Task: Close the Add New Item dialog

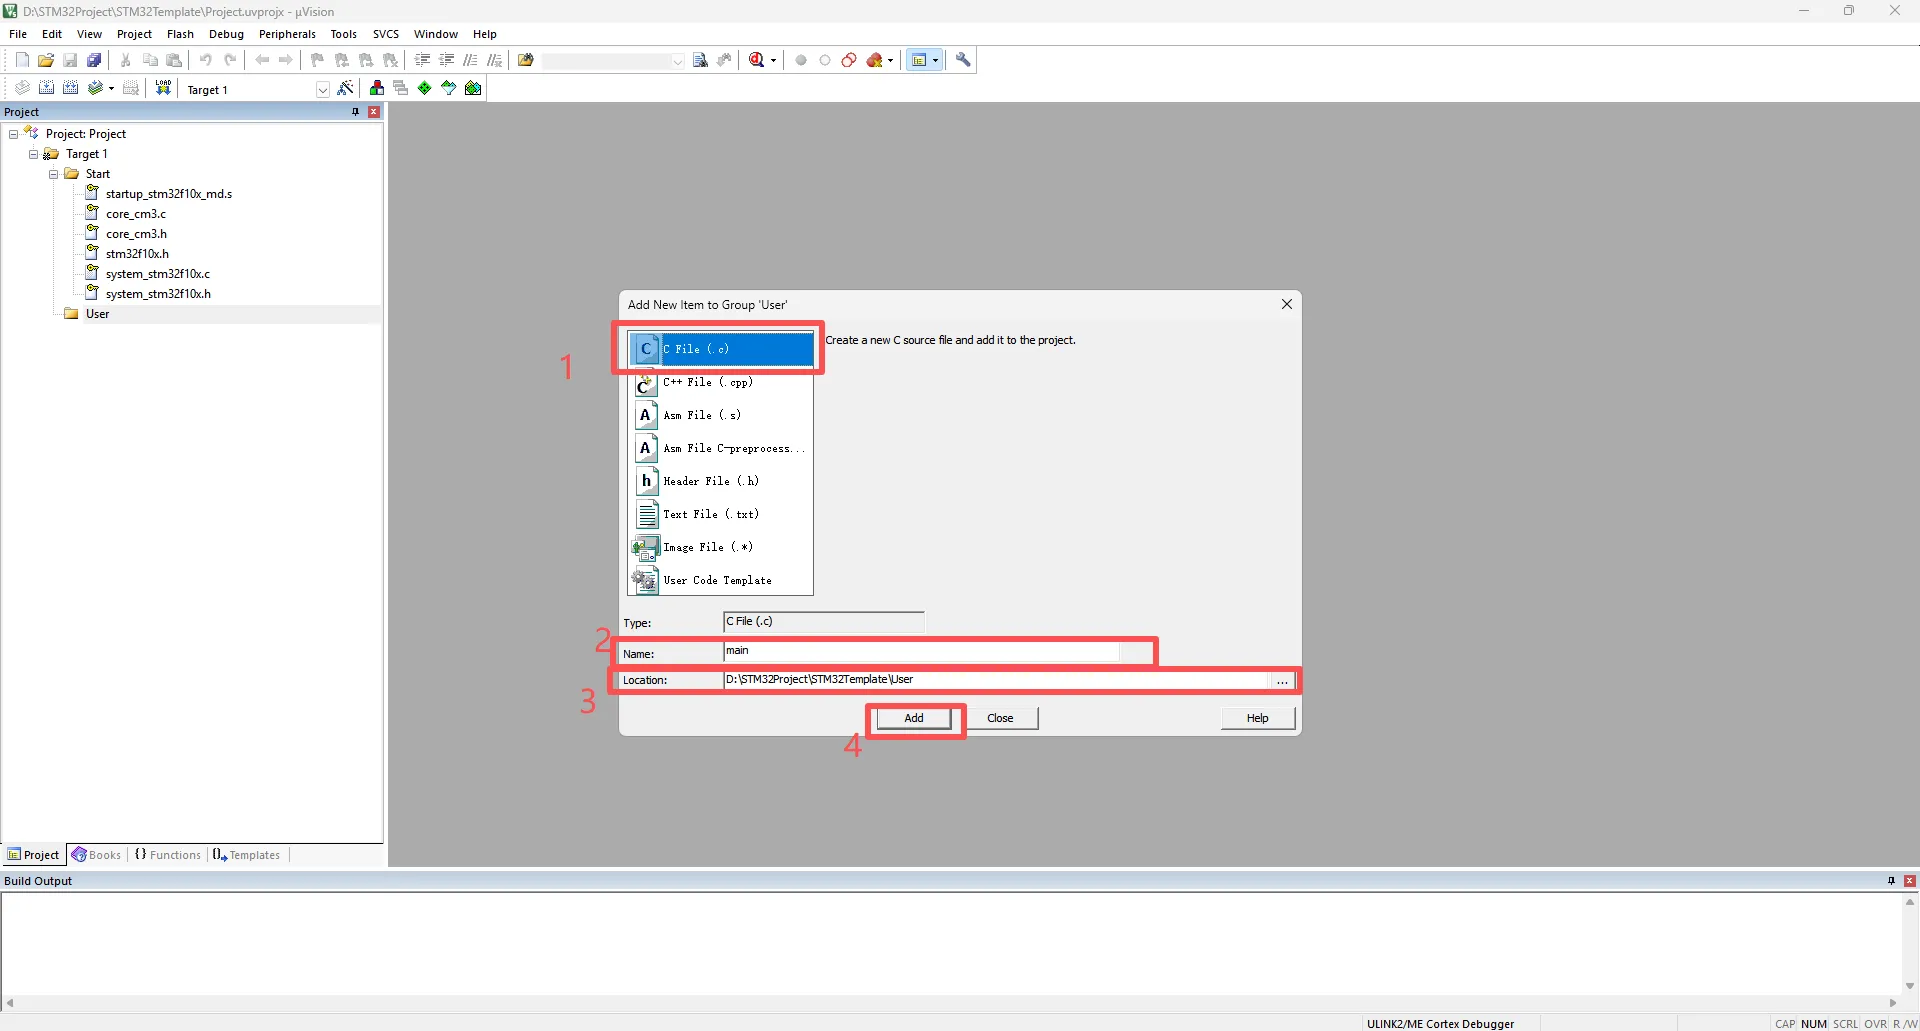Action: [1287, 304]
